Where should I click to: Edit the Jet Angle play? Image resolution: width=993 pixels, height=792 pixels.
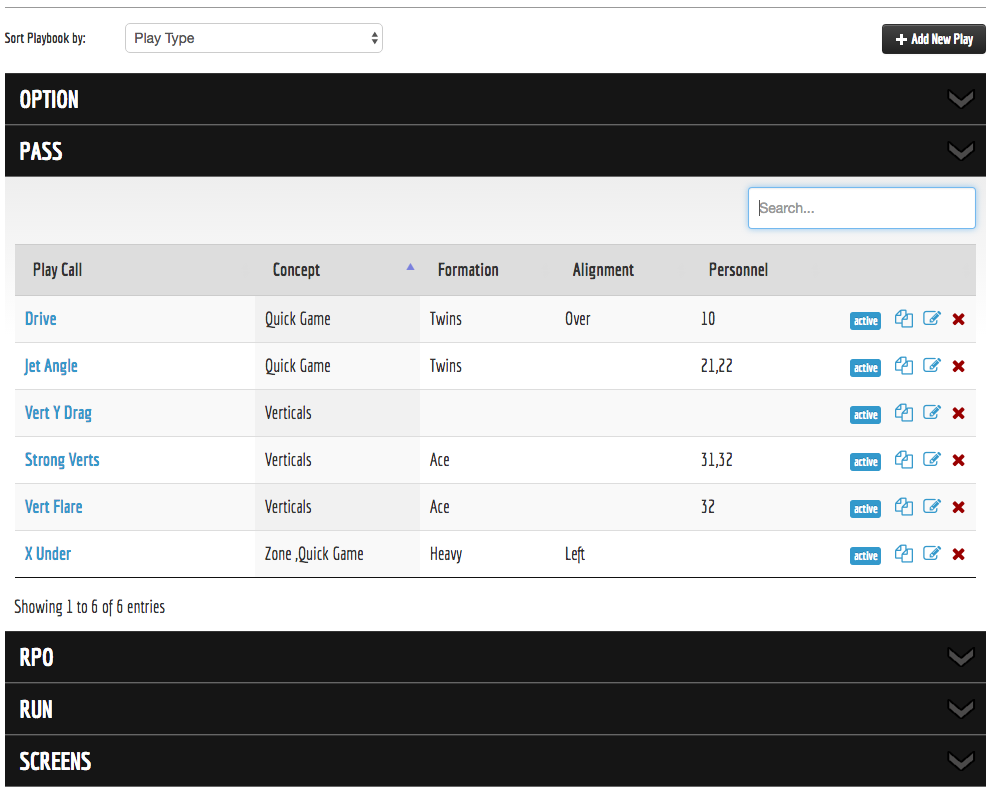pyautogui.click(x=932, y=366)
